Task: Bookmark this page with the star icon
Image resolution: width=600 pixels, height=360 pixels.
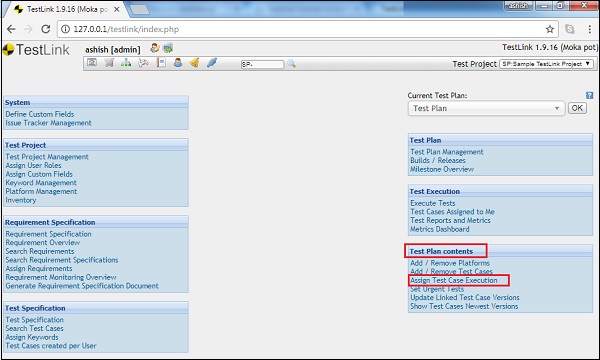Action: 550,29
